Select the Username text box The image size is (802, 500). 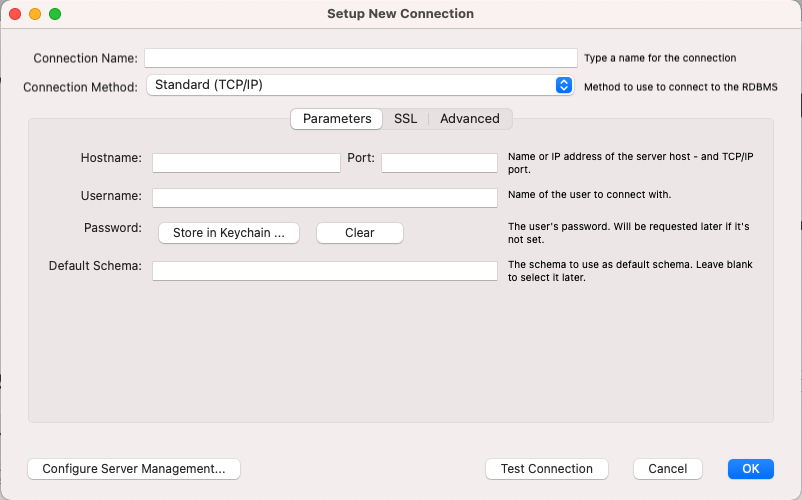(x=324, y=198)
